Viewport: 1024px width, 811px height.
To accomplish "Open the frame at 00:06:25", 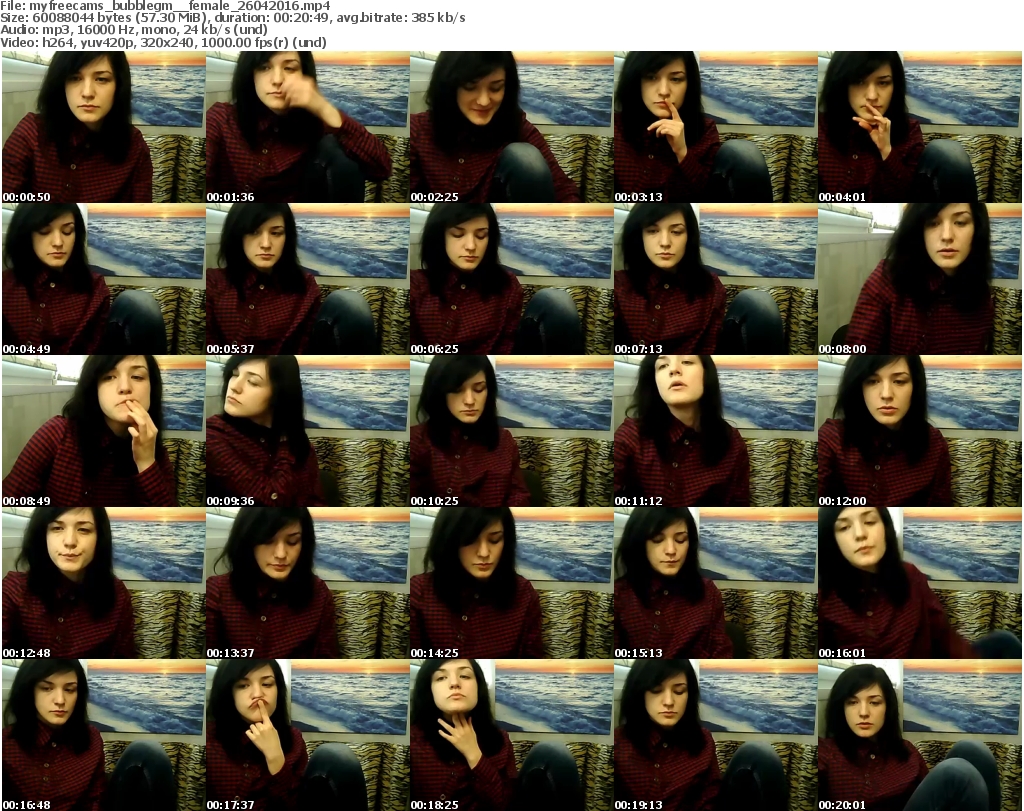I will point(511,279).
